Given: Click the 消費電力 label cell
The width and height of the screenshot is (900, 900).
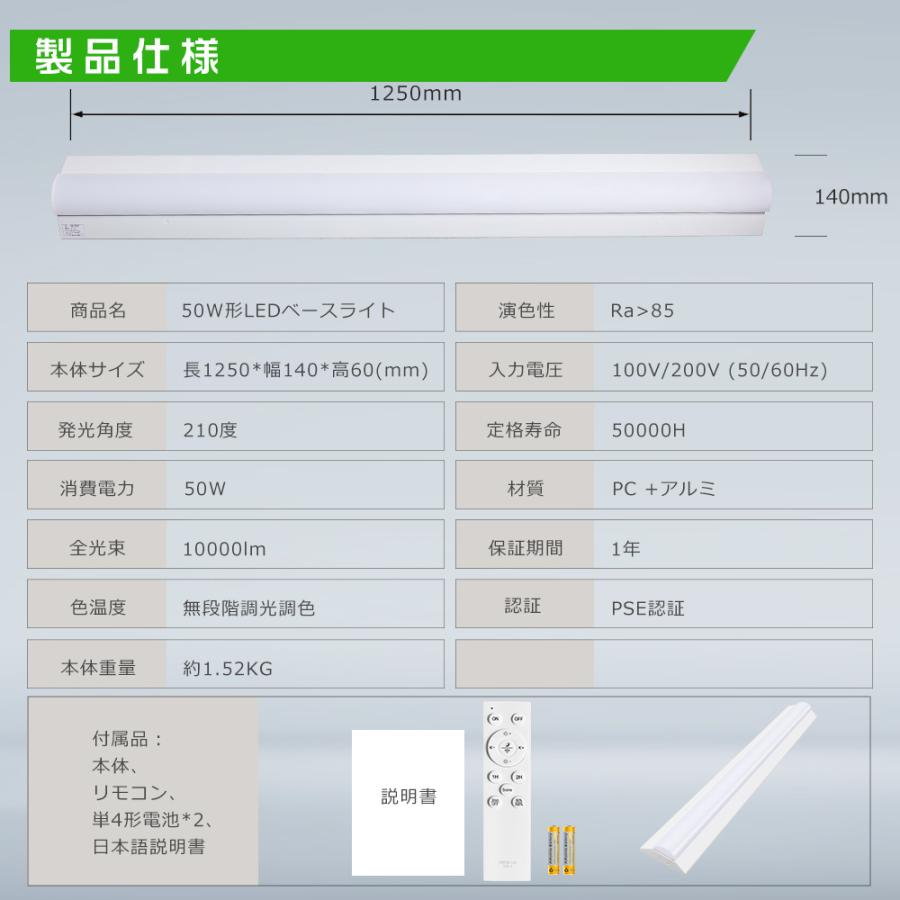Looking at the screenshot, I should (x=97, y=485).
